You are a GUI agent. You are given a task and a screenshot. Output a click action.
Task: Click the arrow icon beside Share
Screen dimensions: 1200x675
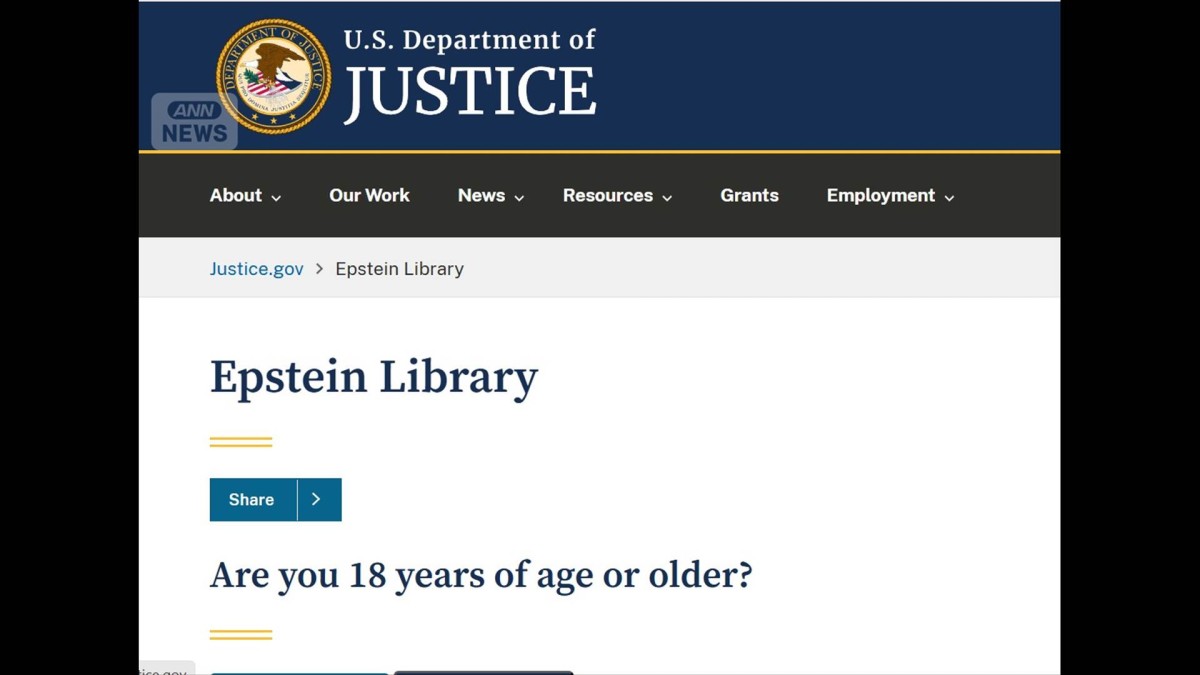317,500
